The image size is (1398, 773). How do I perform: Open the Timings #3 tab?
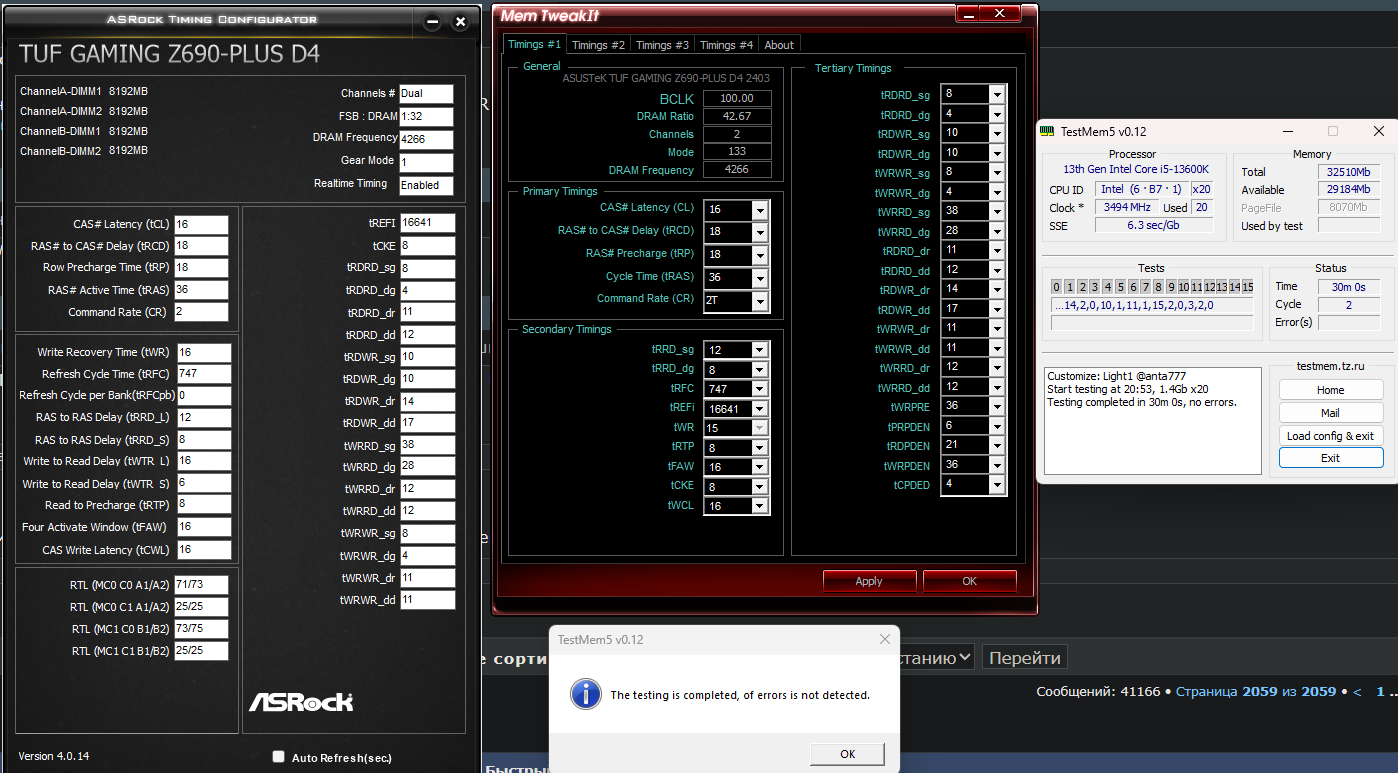[x=662, y=45]
